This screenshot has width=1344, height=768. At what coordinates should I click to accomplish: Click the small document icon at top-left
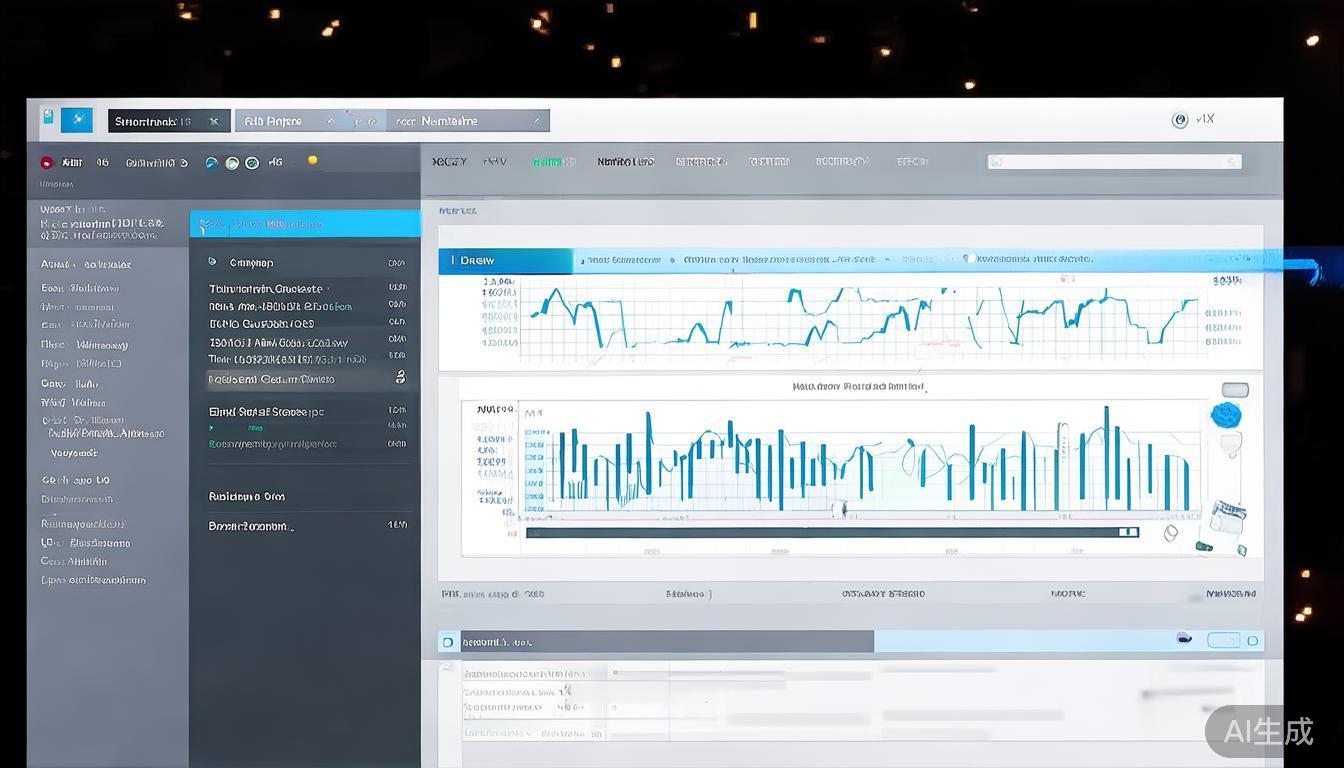coord(47,118)
